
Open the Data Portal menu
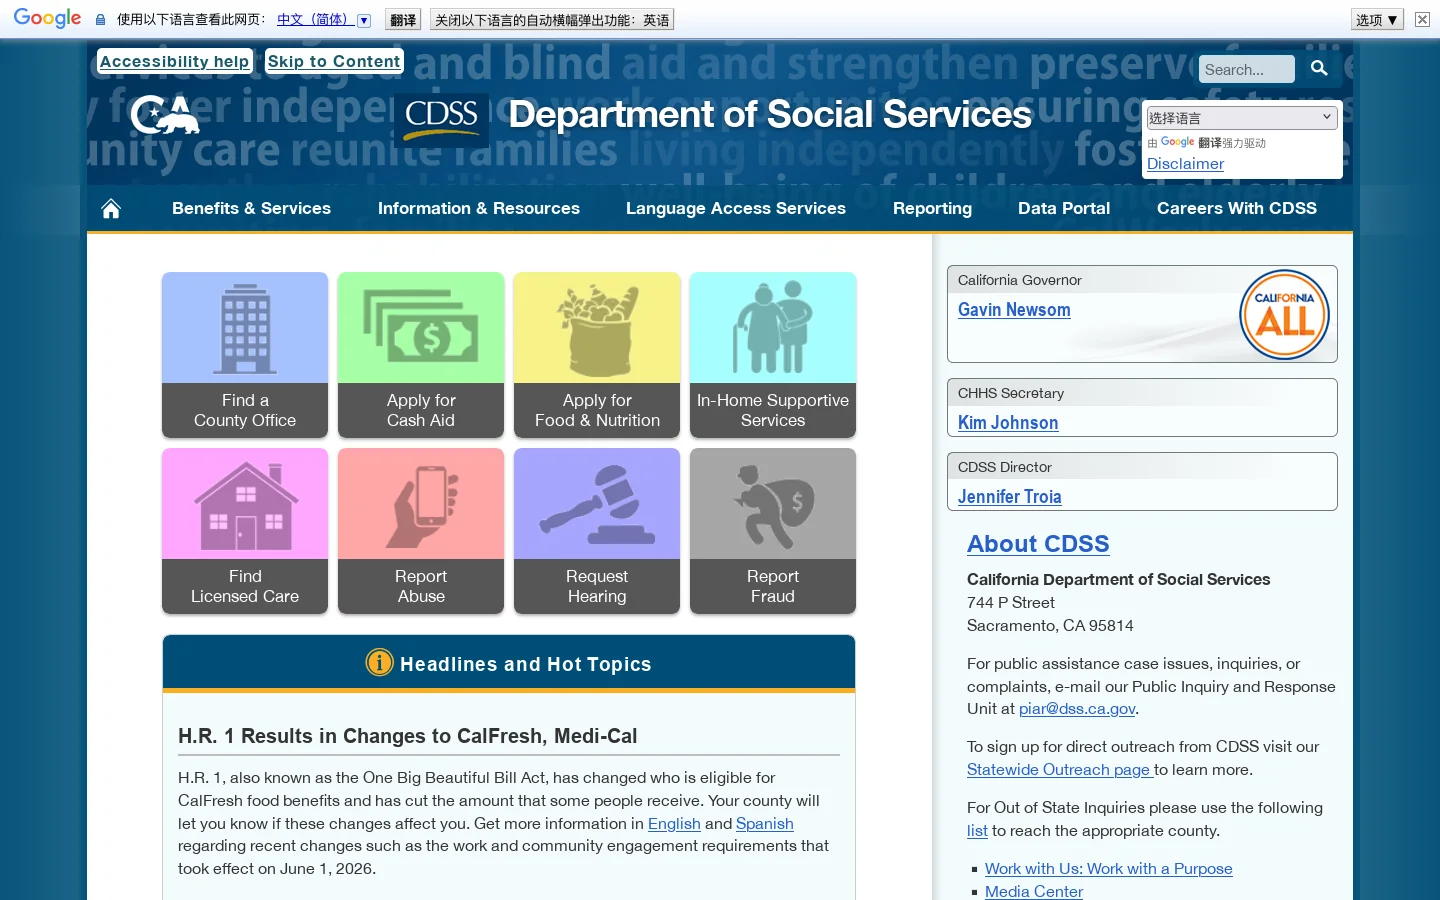point(1064,208)
